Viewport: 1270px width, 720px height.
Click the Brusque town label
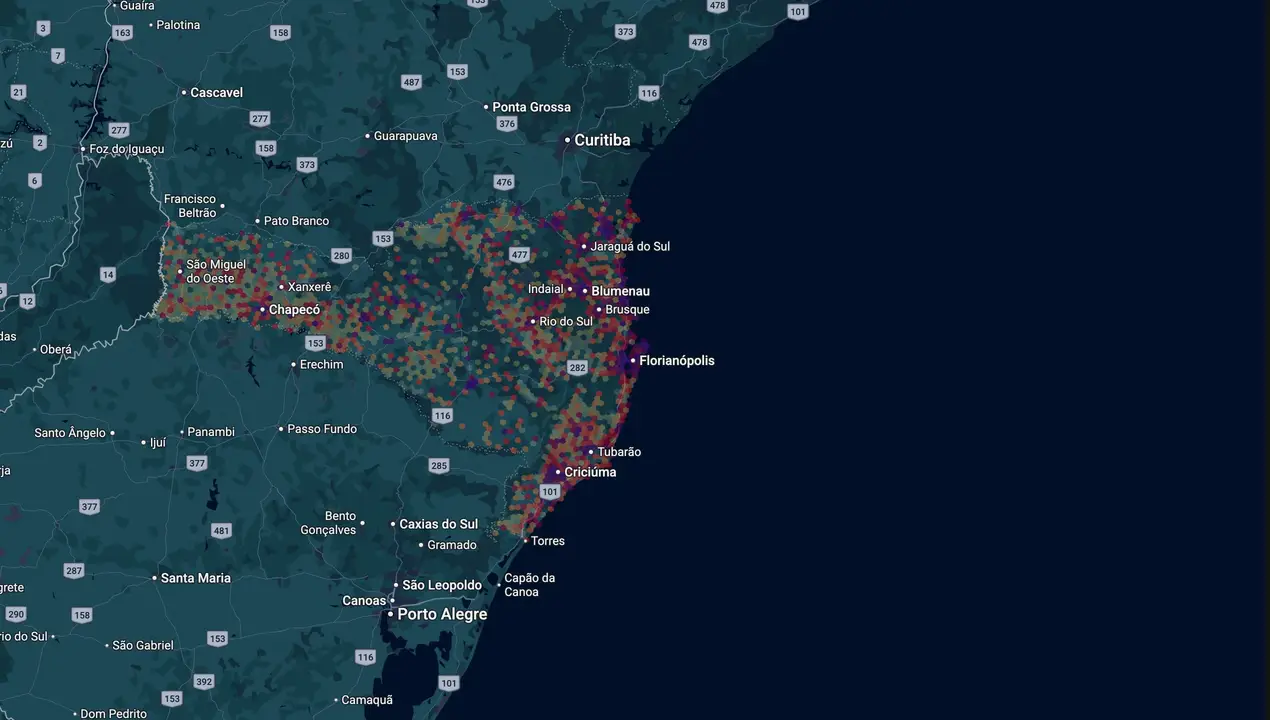tap(627, 310)
